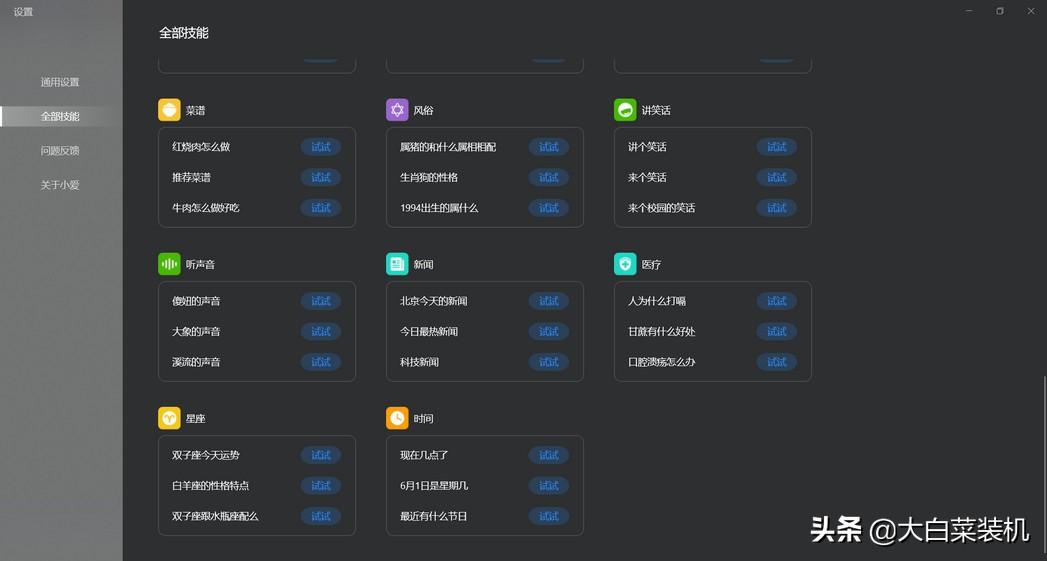Click 试试 beside 甘蔗有什么好处
Screen dimensions: 1047x561
click(777, 331)
